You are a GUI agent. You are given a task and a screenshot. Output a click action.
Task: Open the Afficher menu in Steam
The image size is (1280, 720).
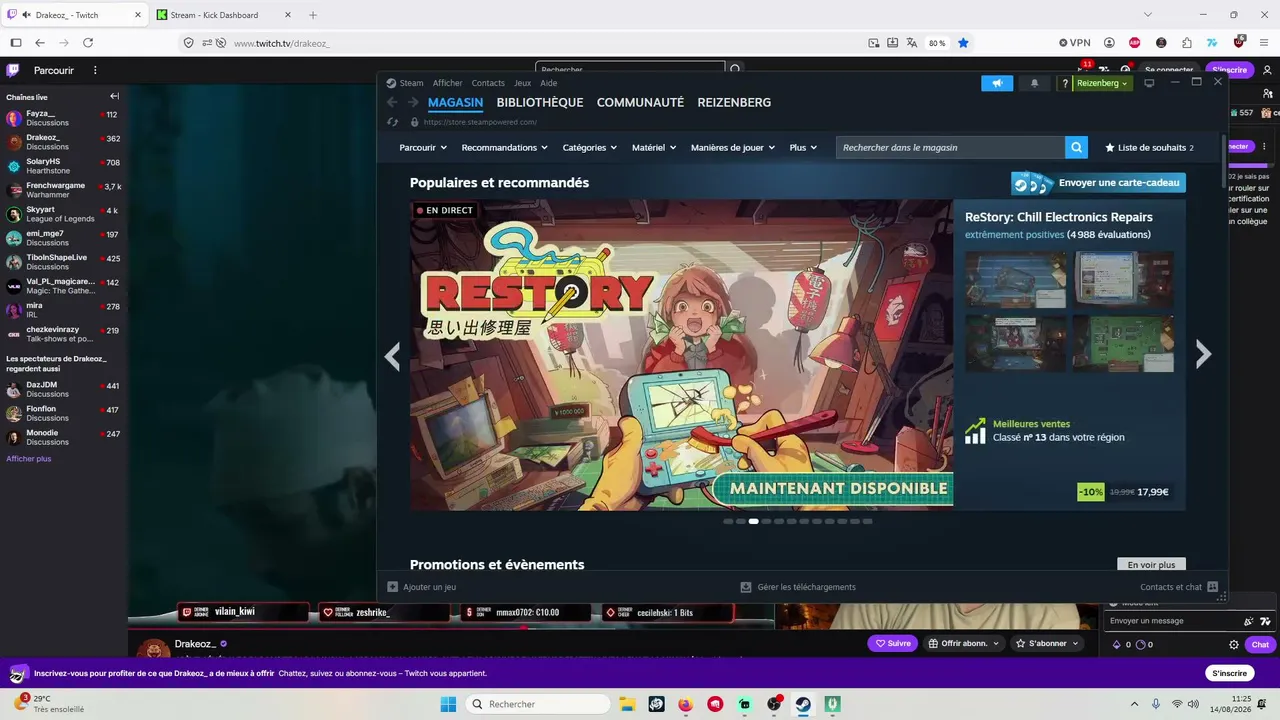click(x=448, y=83)
